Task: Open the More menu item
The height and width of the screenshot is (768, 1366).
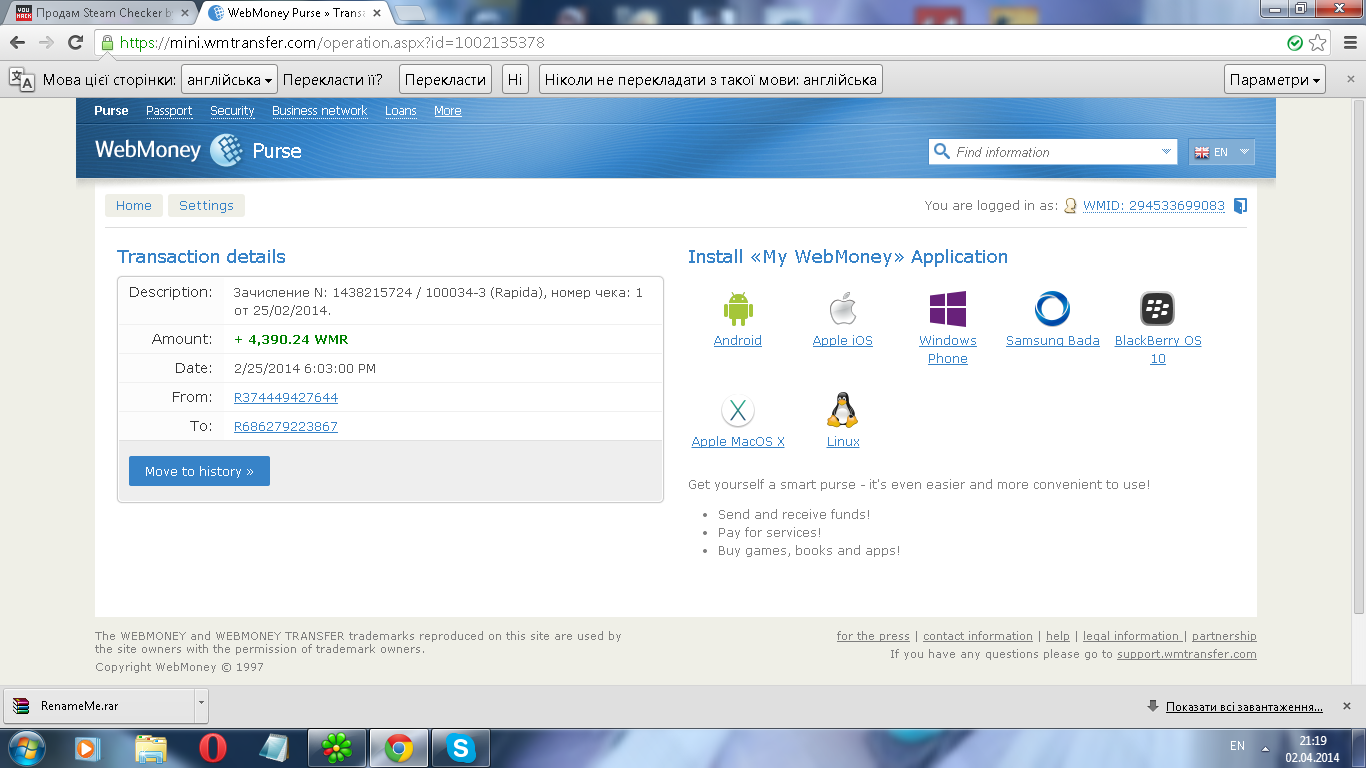Action: pos(448,111)
